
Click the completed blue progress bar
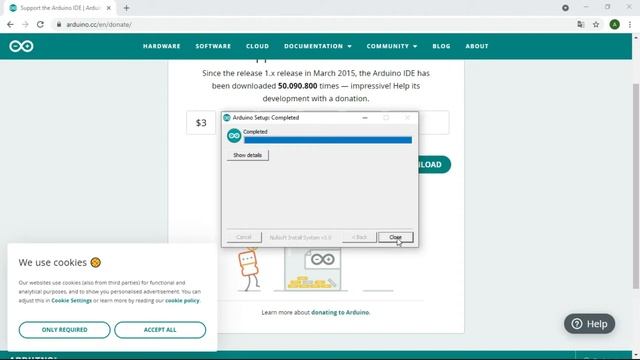coord(328,140)
